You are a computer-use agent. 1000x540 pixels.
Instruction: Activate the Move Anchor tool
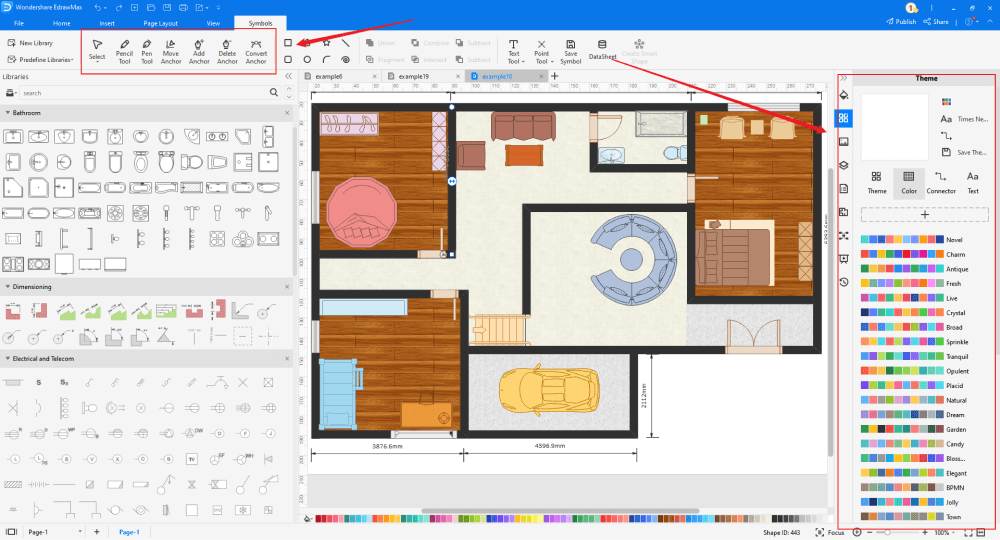pyautogui.click(x=171, y=52)
